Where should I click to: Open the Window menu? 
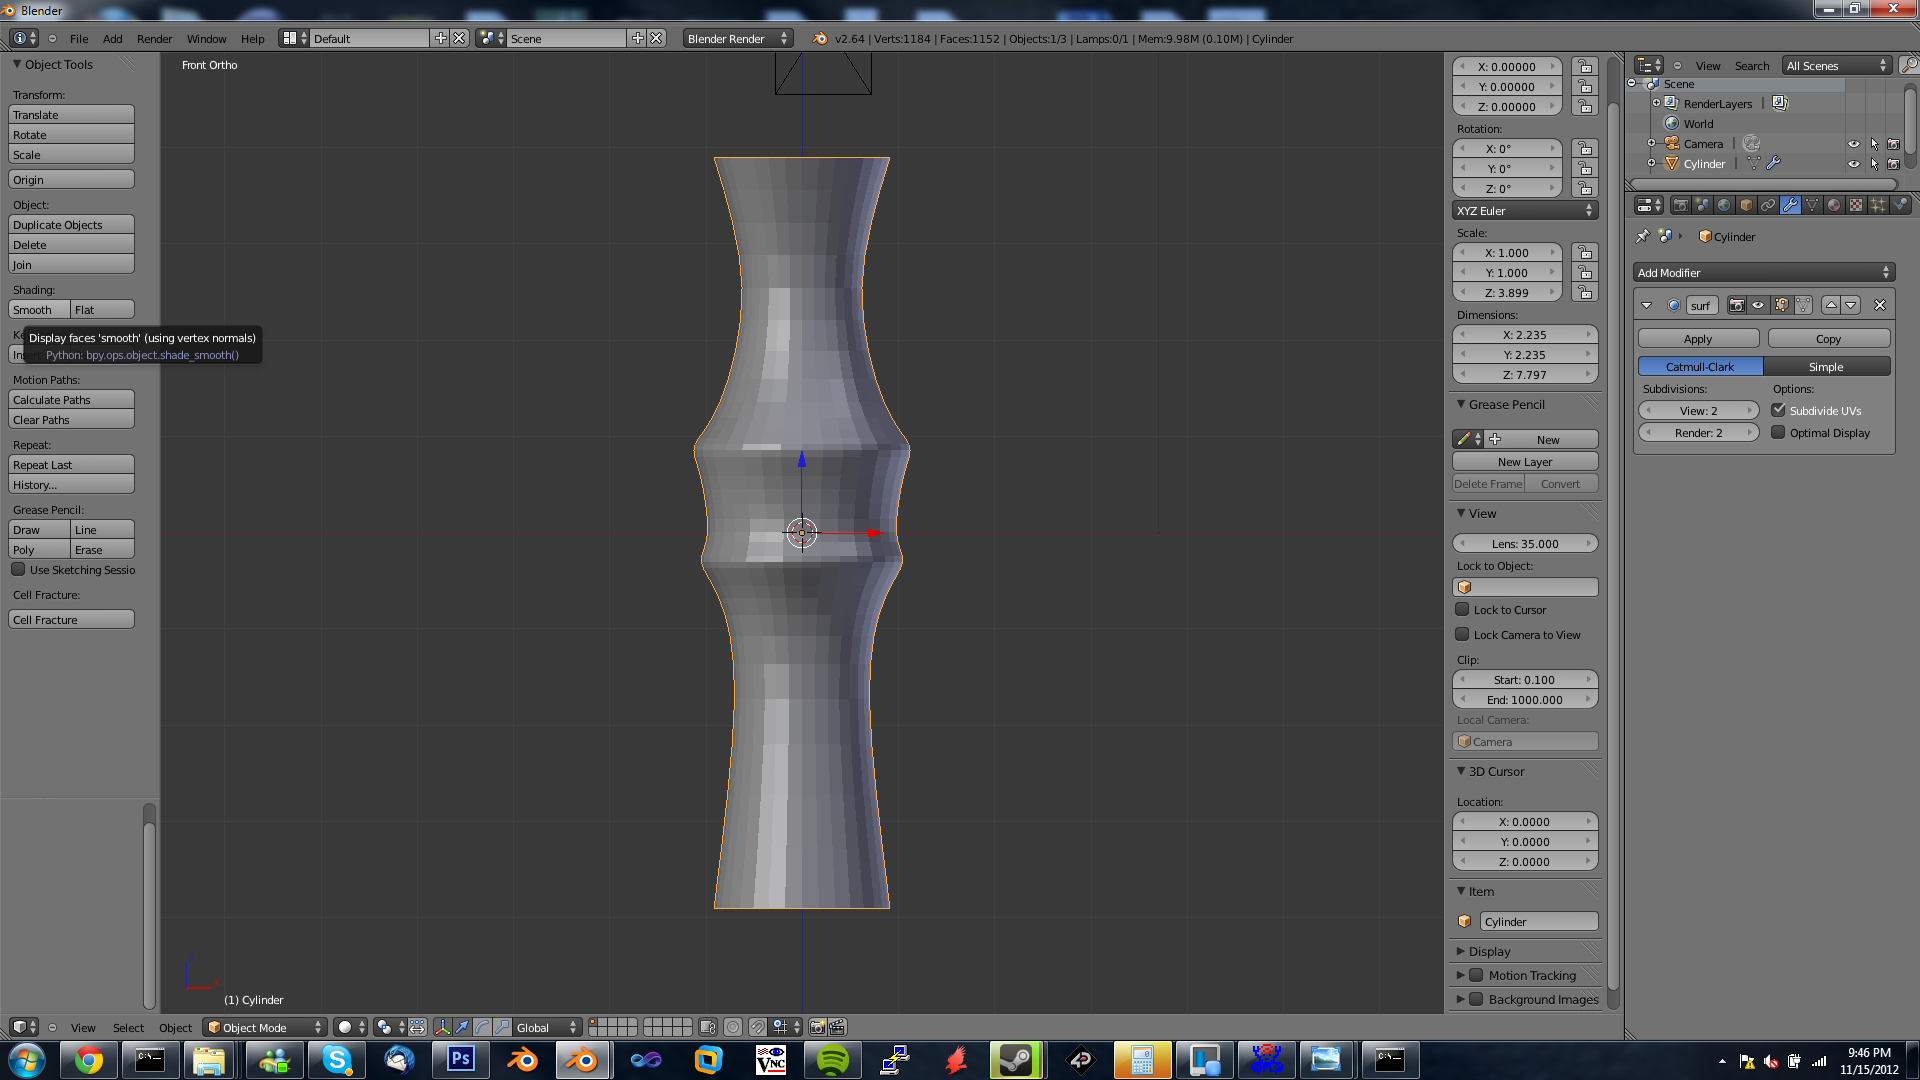[206, 39]
